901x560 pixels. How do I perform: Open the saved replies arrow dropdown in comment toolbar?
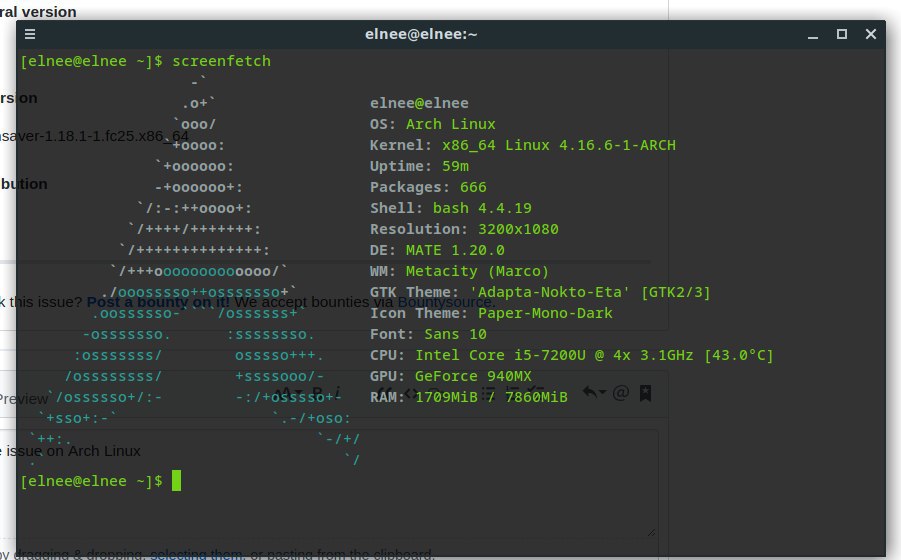[594, 392]
